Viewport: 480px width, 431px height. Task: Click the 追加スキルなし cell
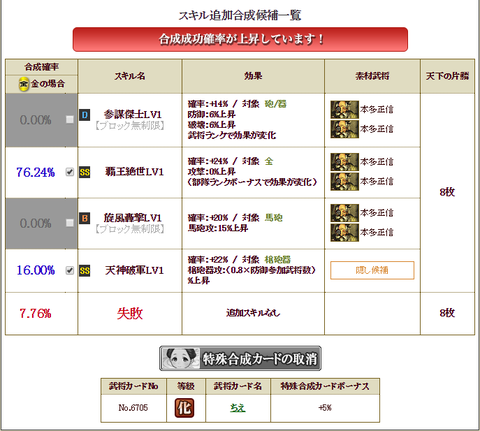(253, 313)
